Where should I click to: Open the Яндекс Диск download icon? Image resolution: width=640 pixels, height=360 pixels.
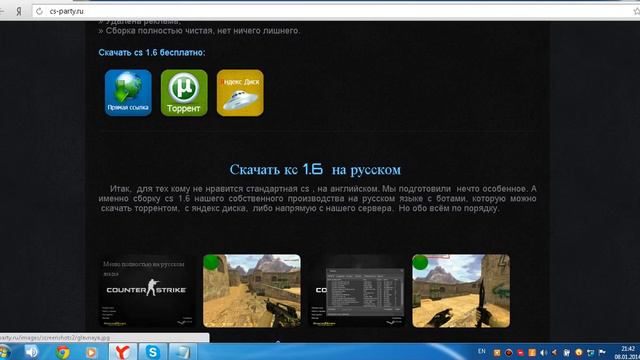[x=240, y=93]
